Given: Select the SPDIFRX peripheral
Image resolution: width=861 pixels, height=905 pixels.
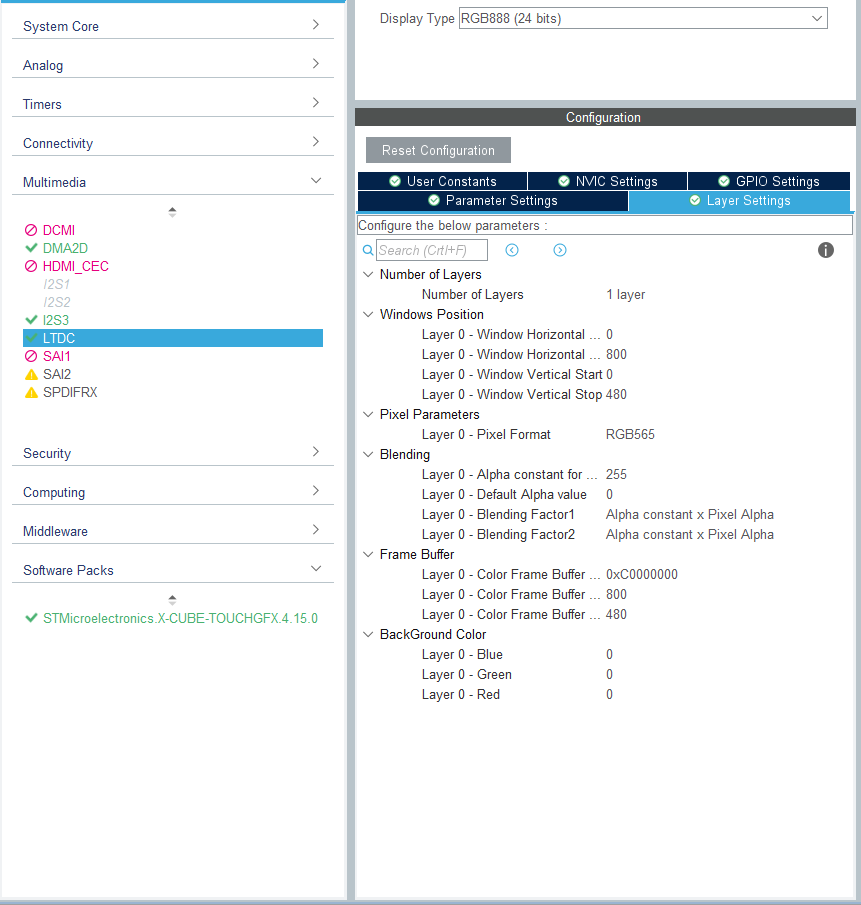Looking at the screenshot, I should [x=70, y=392].
